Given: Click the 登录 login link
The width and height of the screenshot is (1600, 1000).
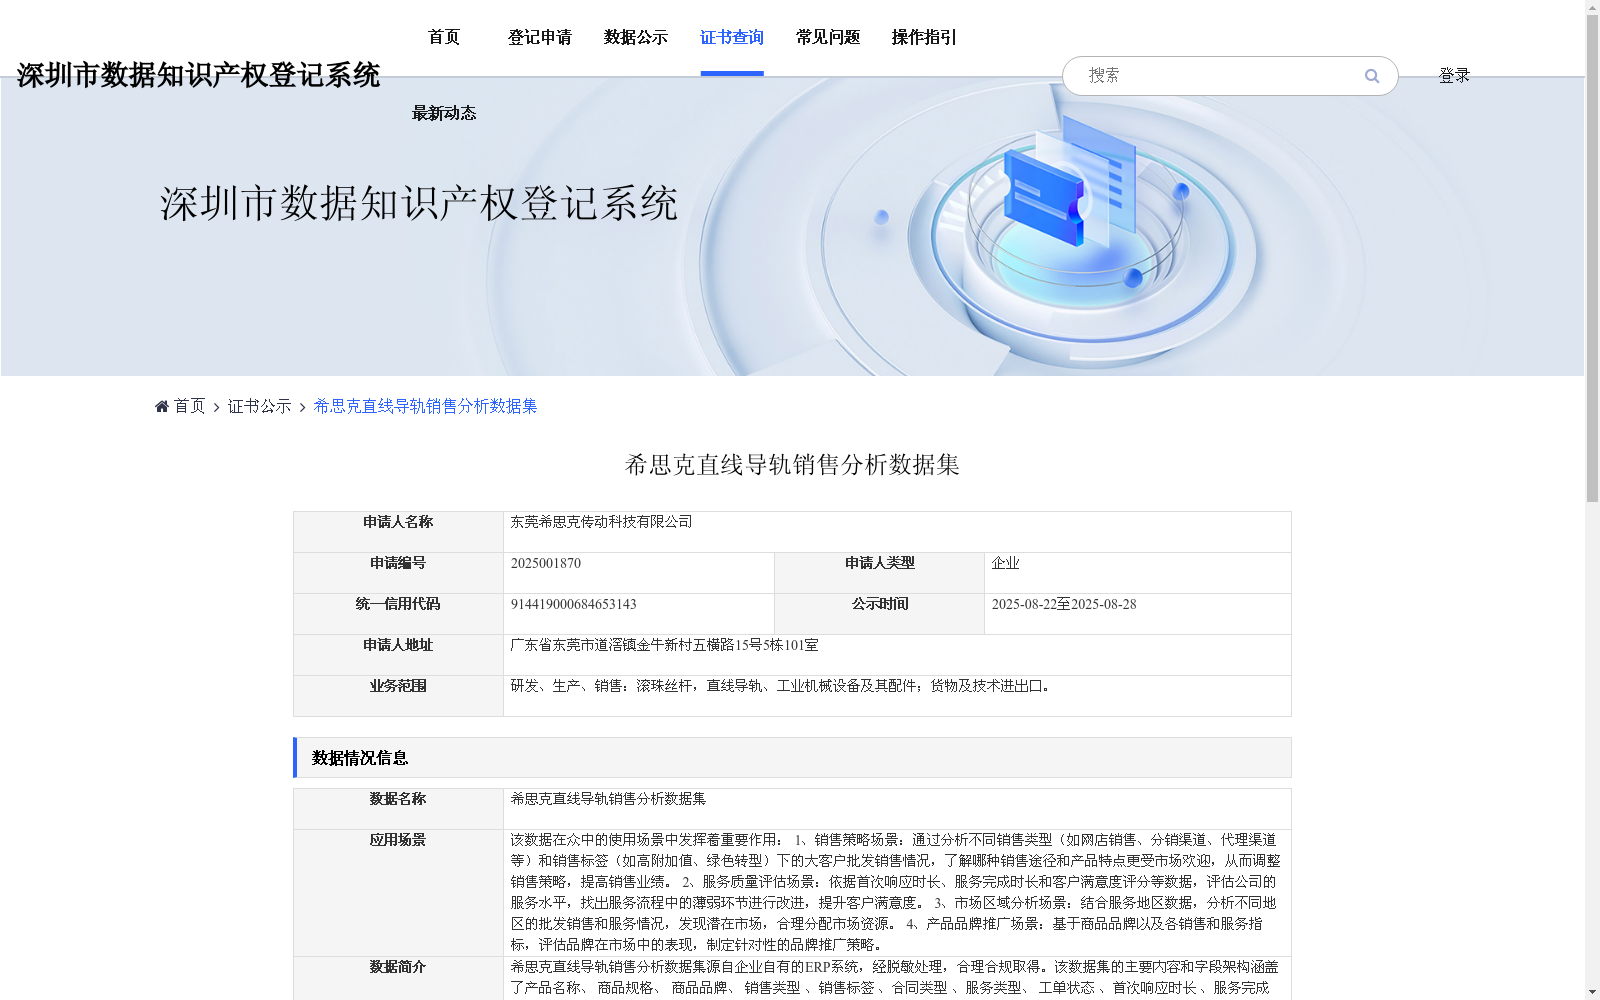Looking at the screenshot, I should 1454,76.
